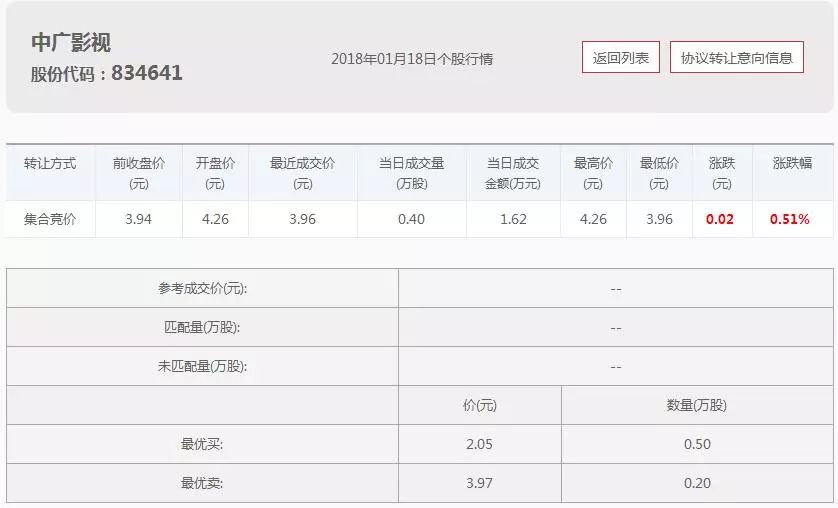This screenshot has width=838, height=508.
Task: Click the 返回列表 button
Action: (x=620, y=57)
